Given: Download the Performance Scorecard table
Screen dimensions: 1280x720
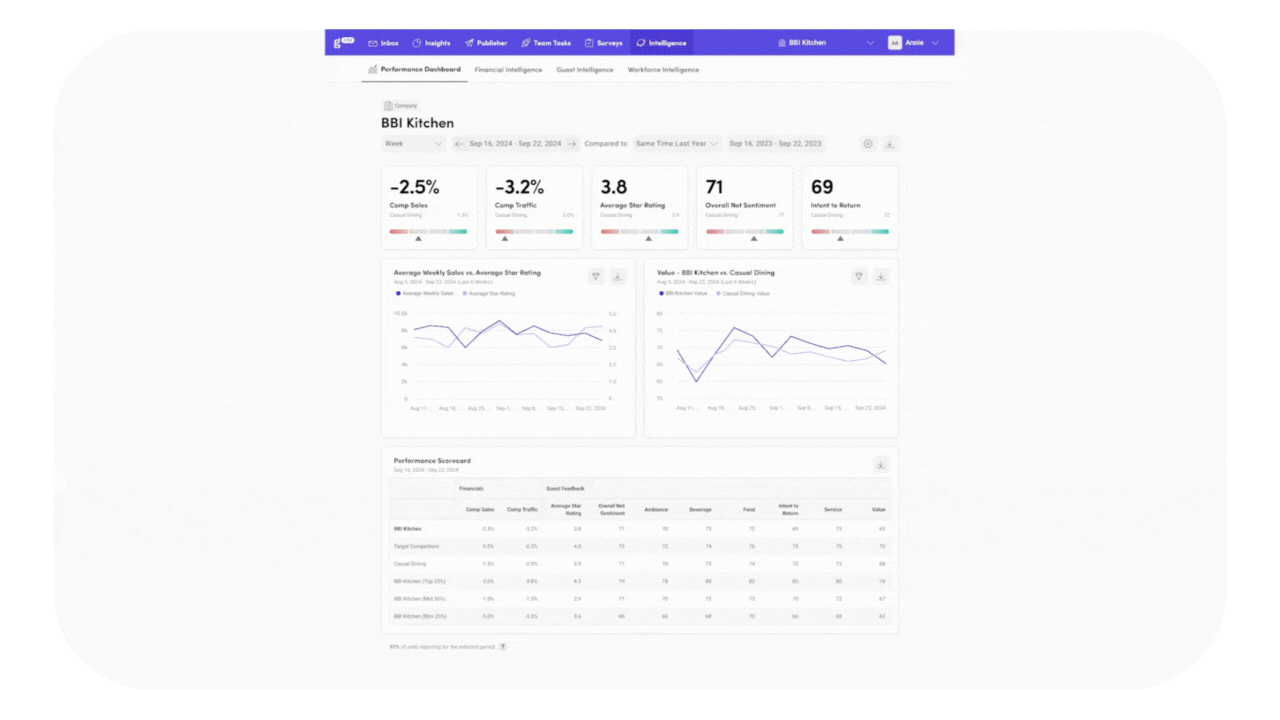Looking at the screenshot, I should tap(881, 464).
